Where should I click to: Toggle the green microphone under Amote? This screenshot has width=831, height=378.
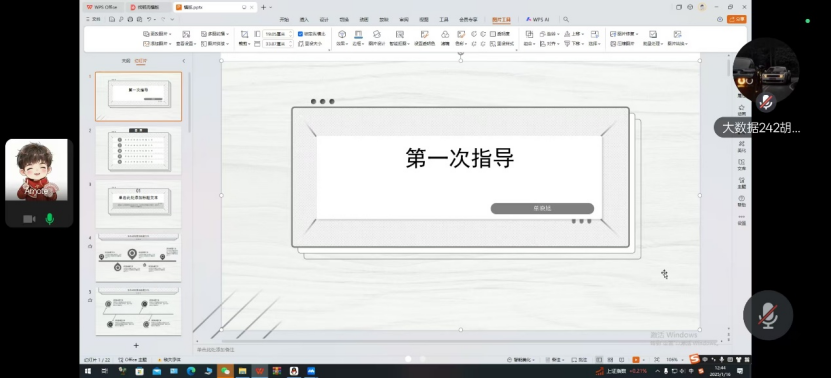tap(49, 218)
